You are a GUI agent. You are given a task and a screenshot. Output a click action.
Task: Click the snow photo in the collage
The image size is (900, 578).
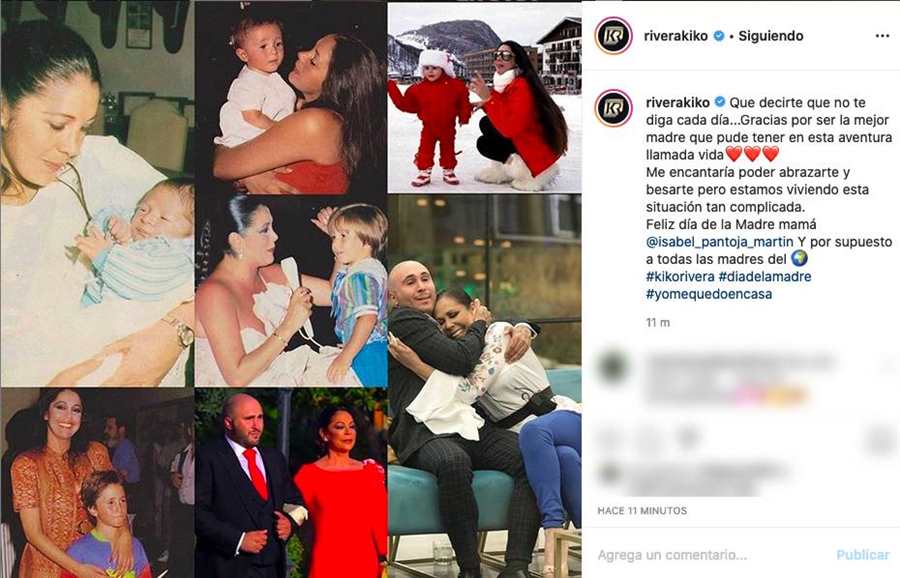(484, 98)
